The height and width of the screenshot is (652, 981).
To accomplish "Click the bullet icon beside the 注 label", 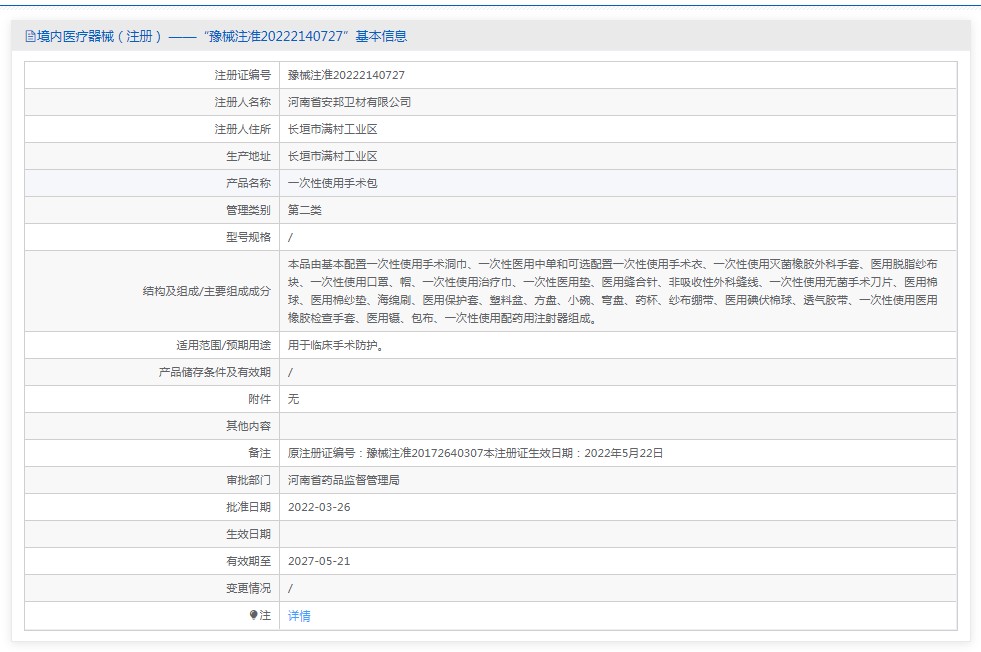I will point(254,615).
